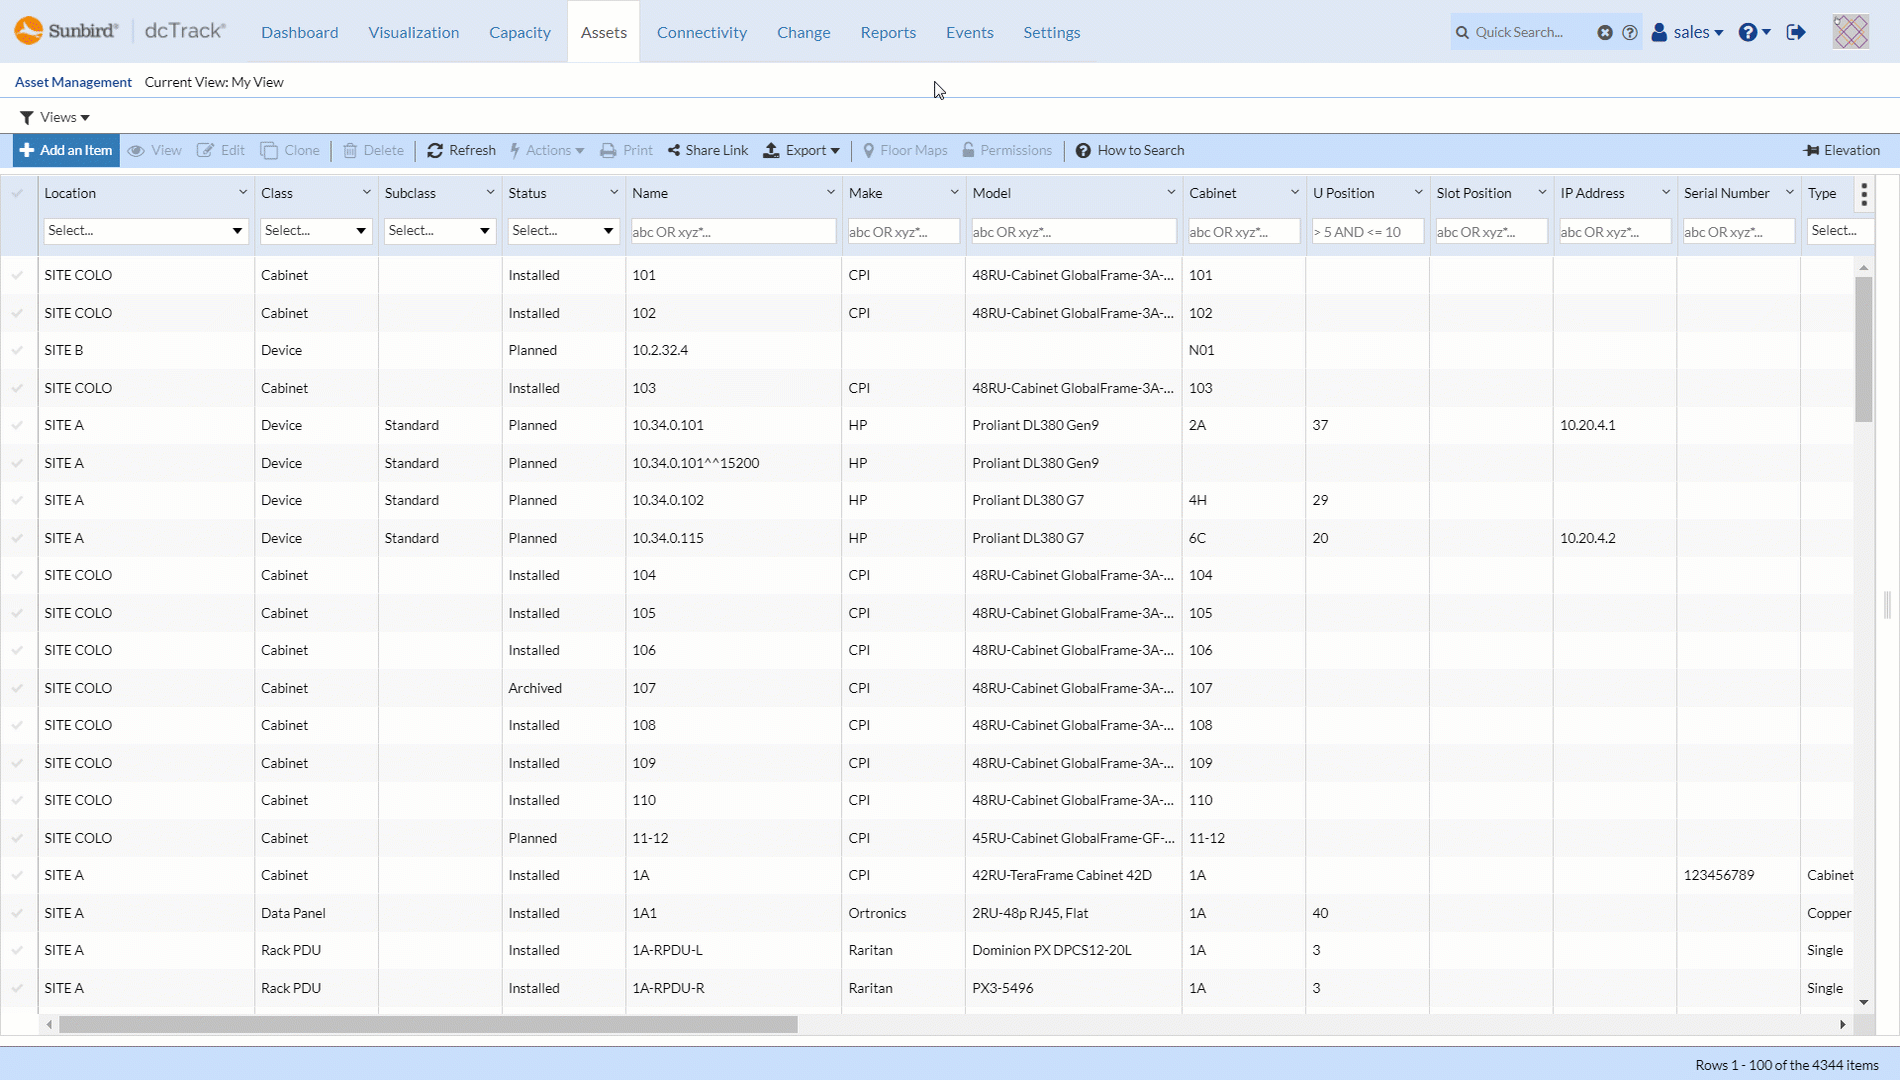The height and width of the screenshot is (1080, 1900).
Task: Open the Export options
Action: [801, 150]
